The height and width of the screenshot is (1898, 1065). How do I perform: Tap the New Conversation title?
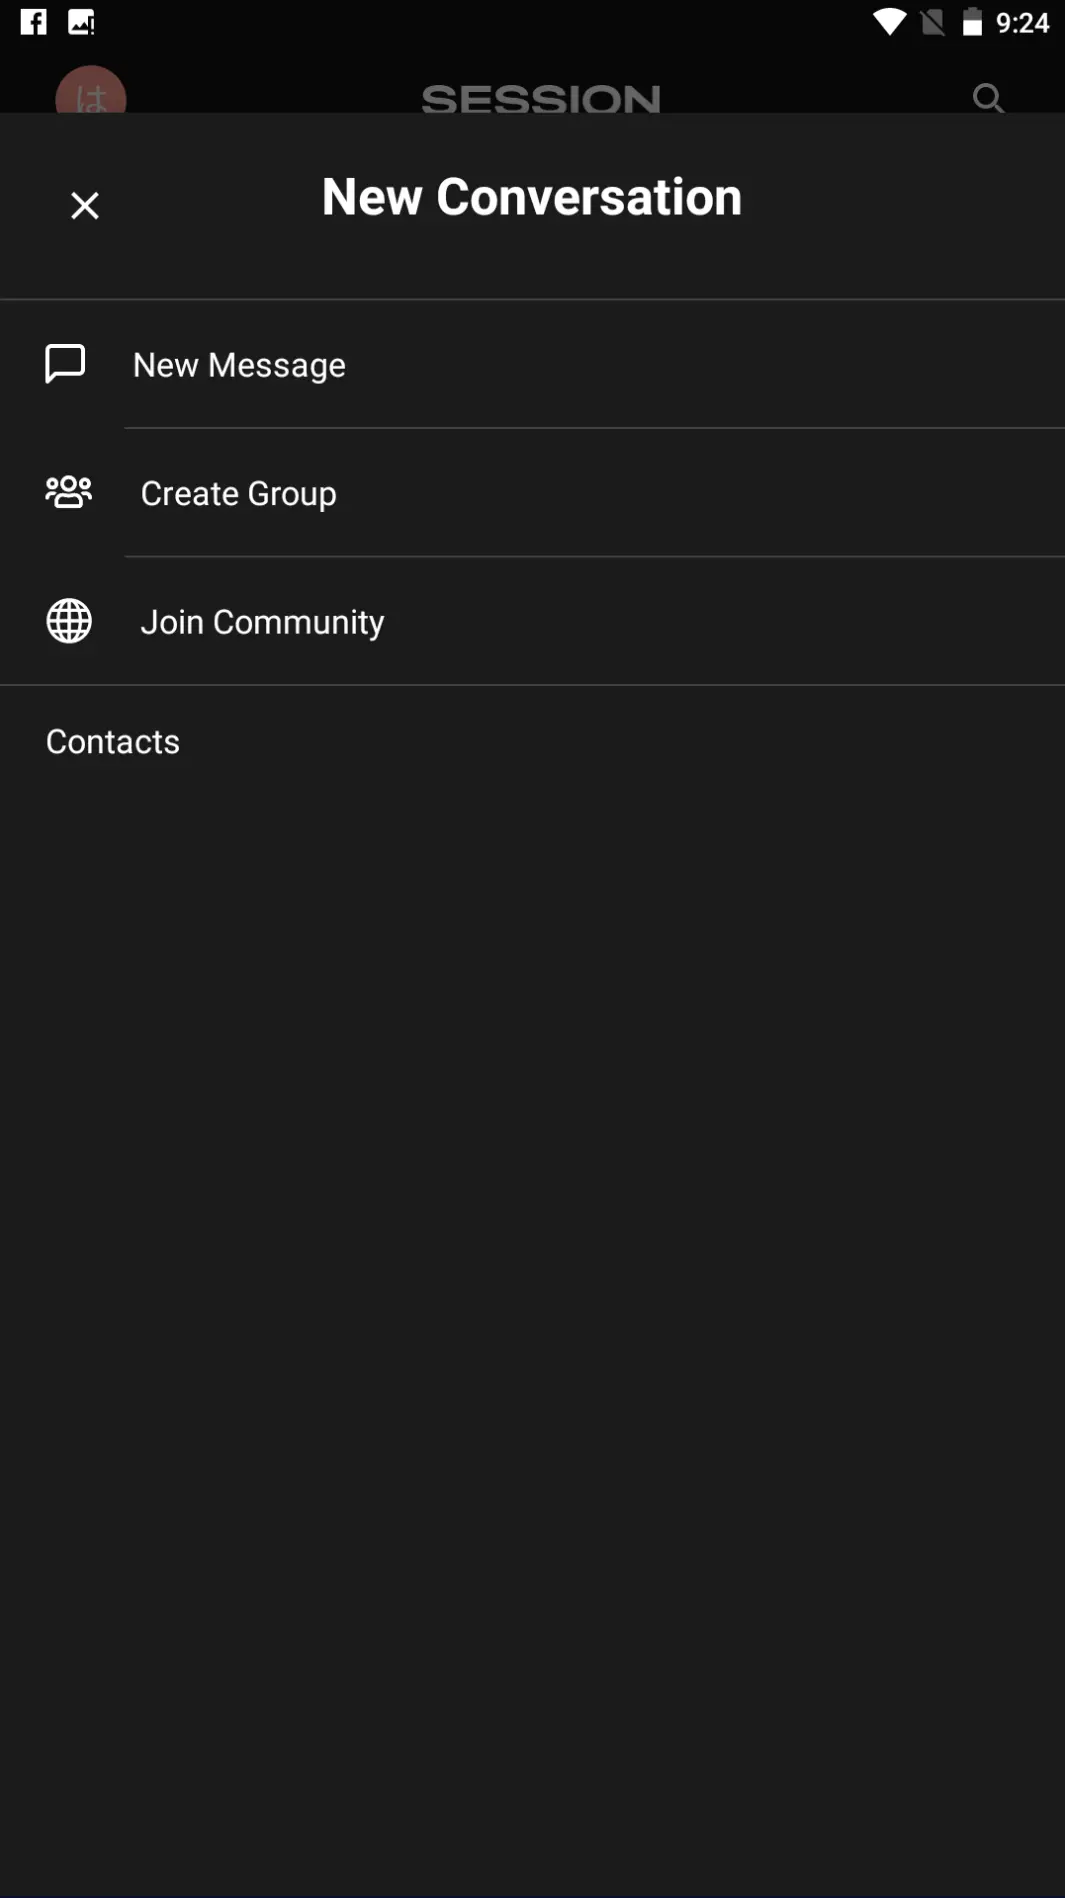(532, 196)
